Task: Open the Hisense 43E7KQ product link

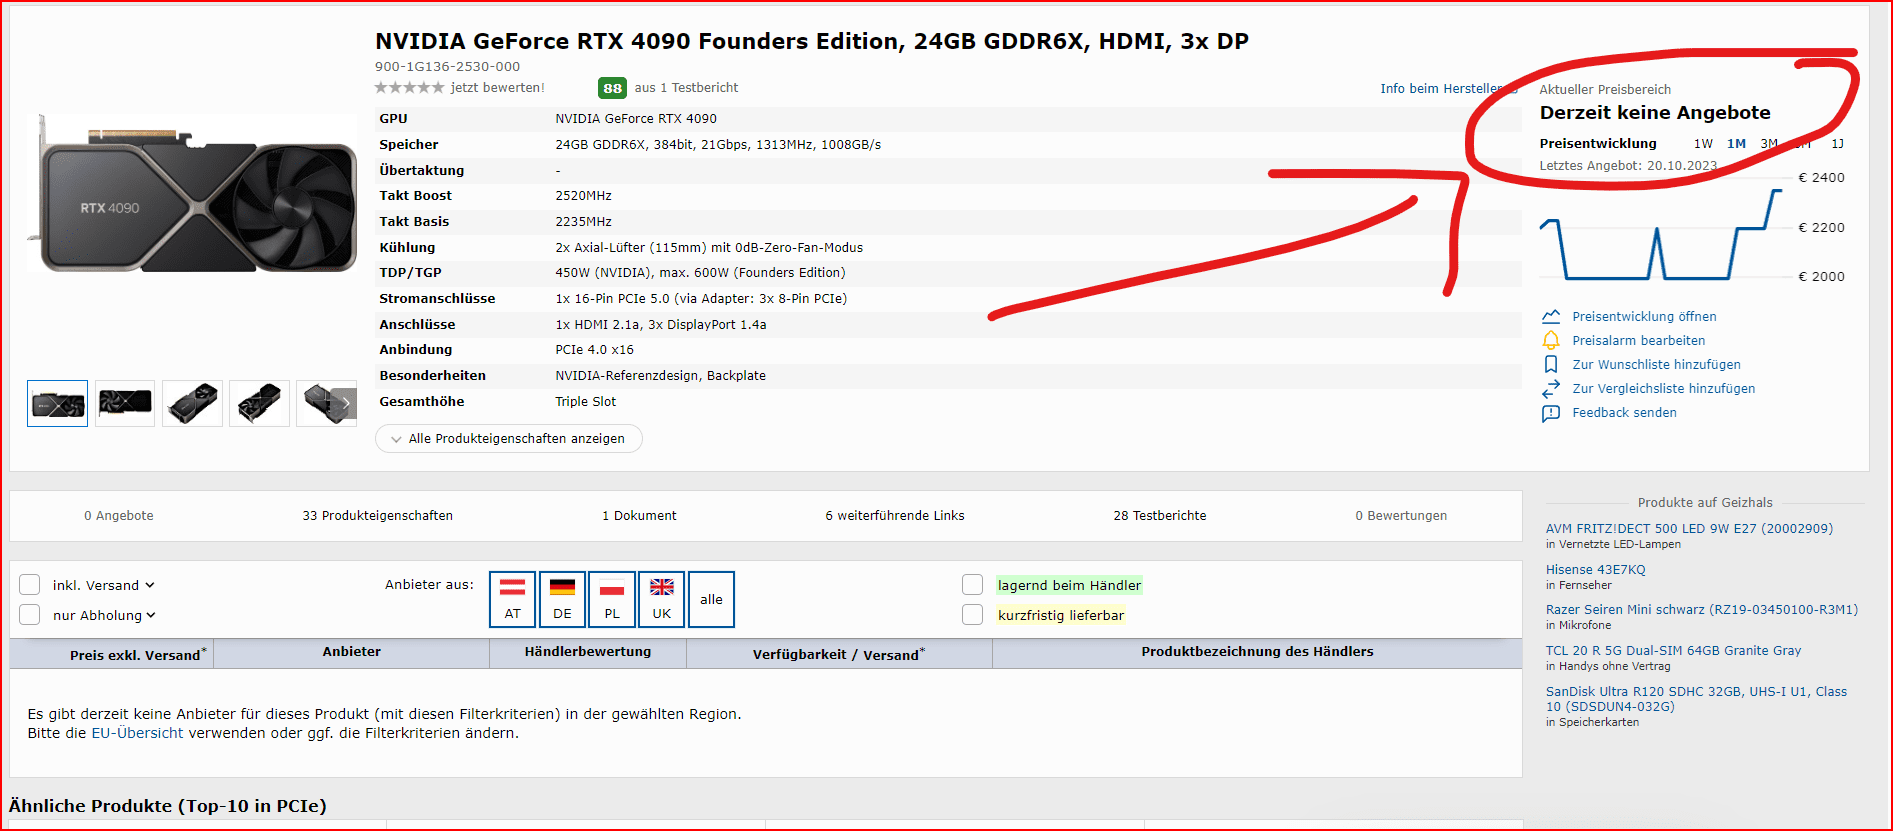Action: 1595,570
